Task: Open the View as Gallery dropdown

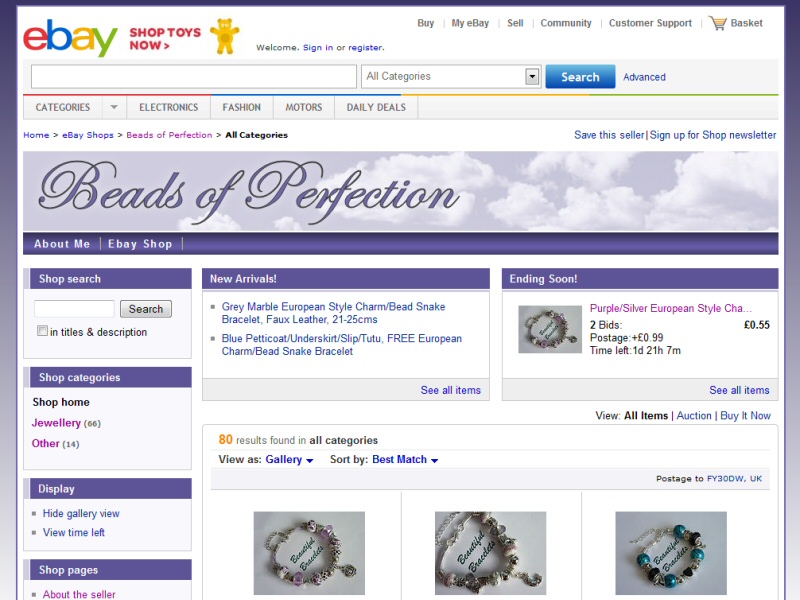Action: click(x=289, y=460)
